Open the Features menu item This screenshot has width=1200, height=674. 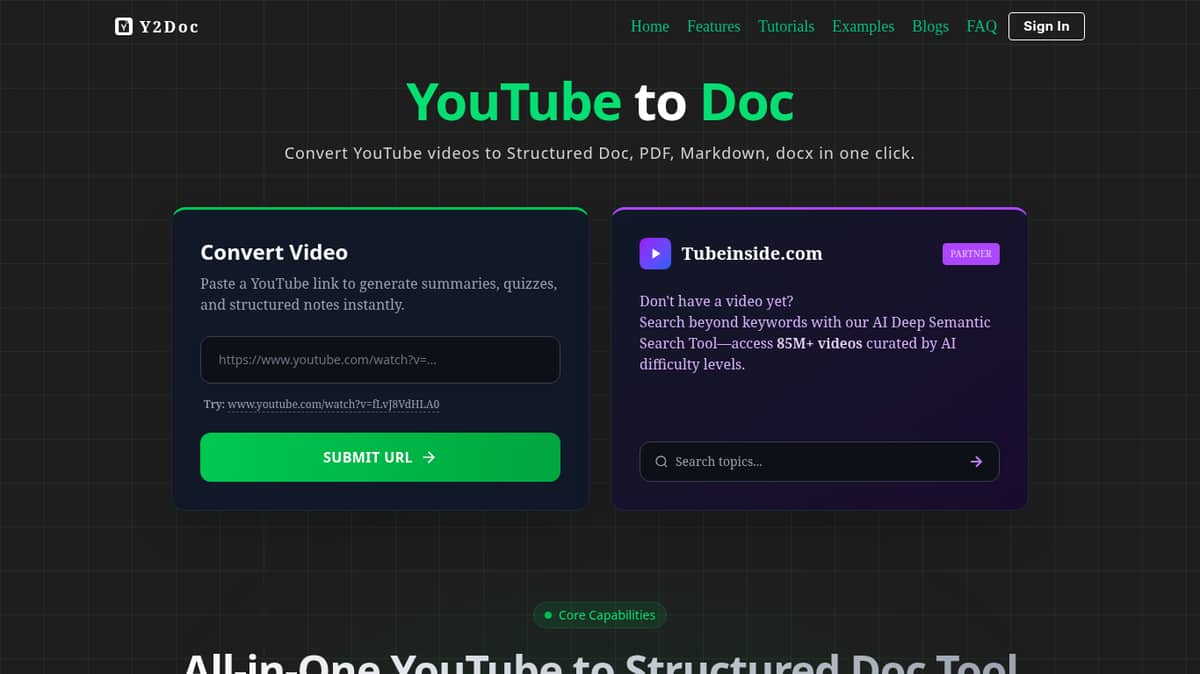click(x=714, y=27)
